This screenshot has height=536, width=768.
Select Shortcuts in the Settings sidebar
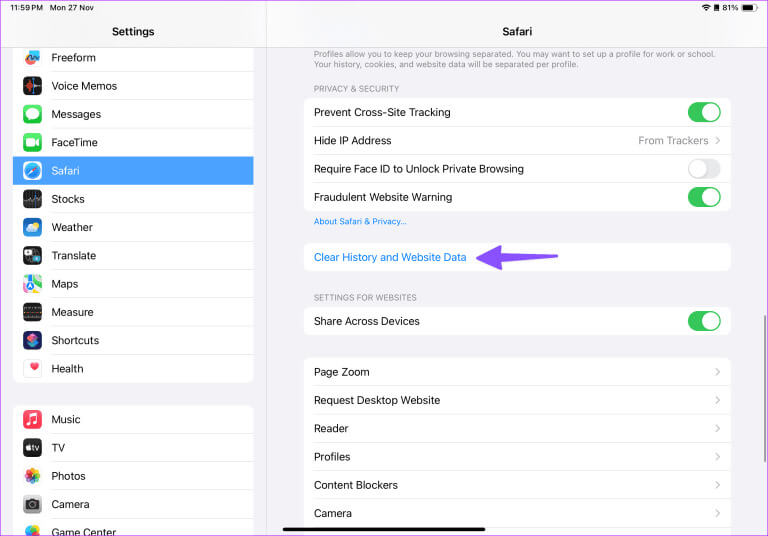tap(133, 341)
